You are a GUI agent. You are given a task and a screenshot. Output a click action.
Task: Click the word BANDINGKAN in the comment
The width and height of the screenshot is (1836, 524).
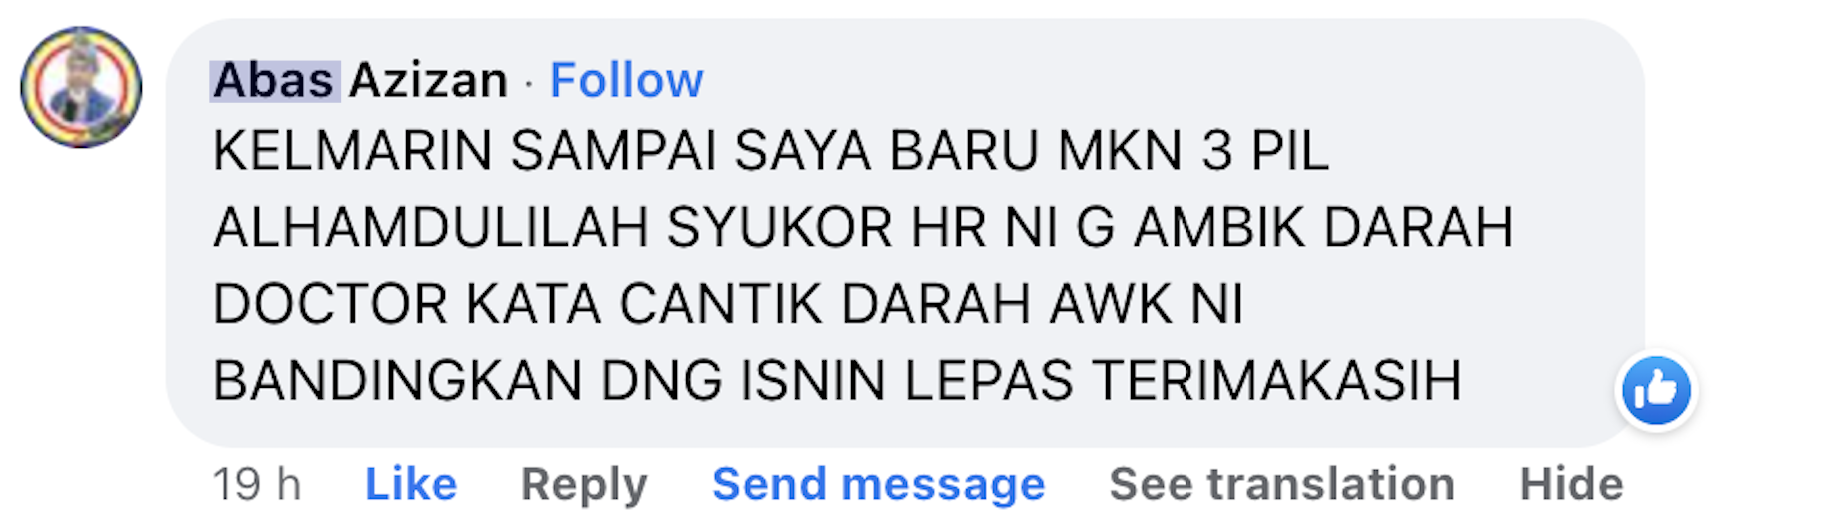coord(397,381)
